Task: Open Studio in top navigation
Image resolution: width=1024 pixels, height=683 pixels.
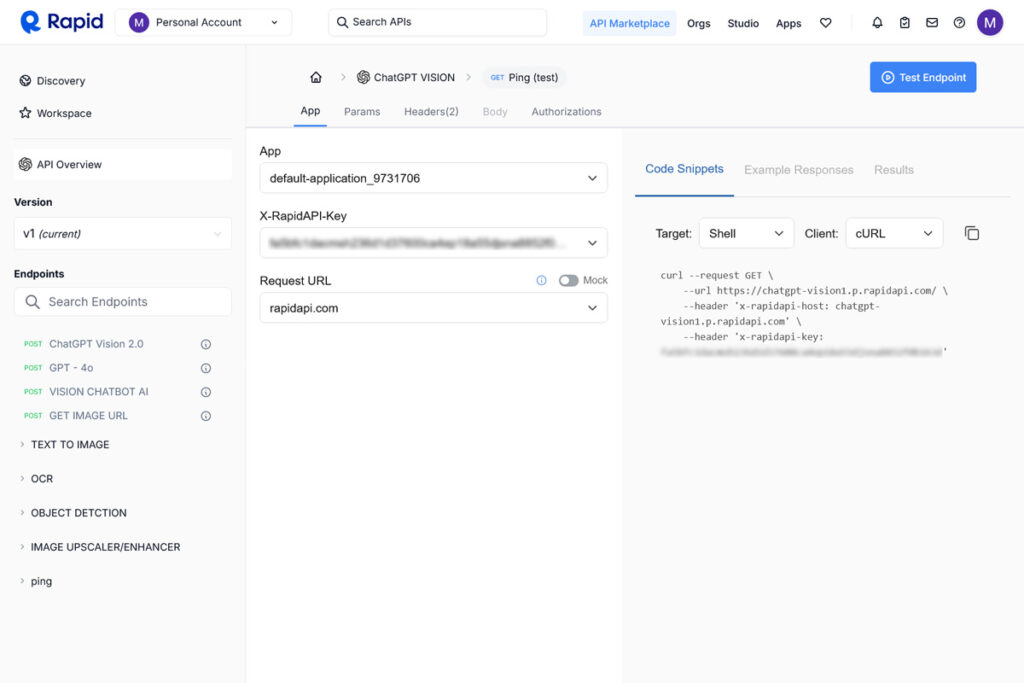Action: [x=743, y=24]
